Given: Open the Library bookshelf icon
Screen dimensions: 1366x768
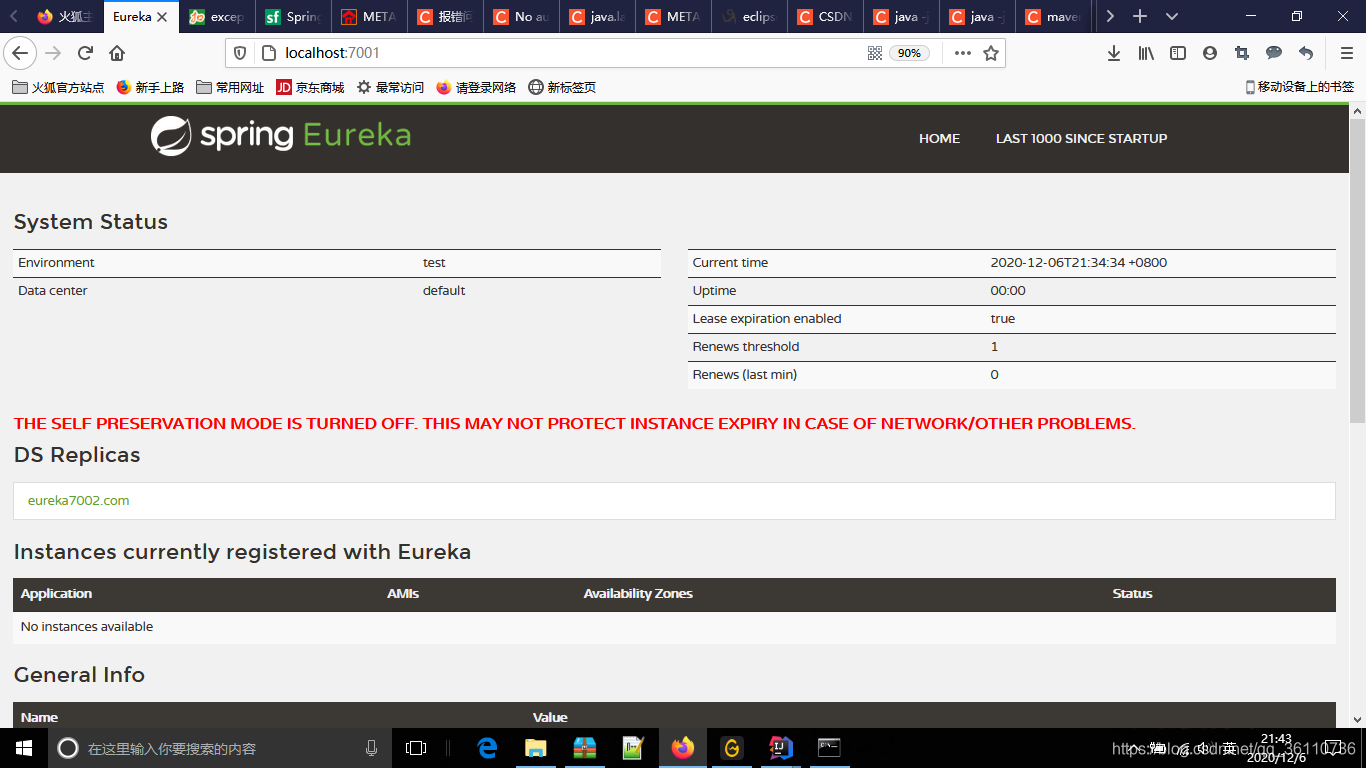Looking at the screenshot, I should (1146, 53).
